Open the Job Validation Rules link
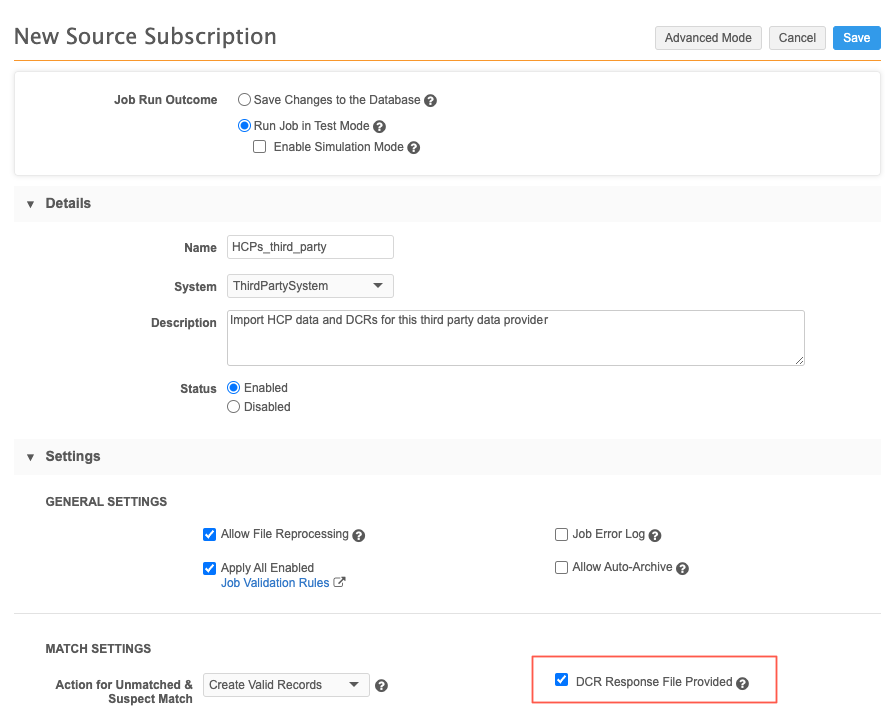 pyautogui.click(x=275, y=583)
